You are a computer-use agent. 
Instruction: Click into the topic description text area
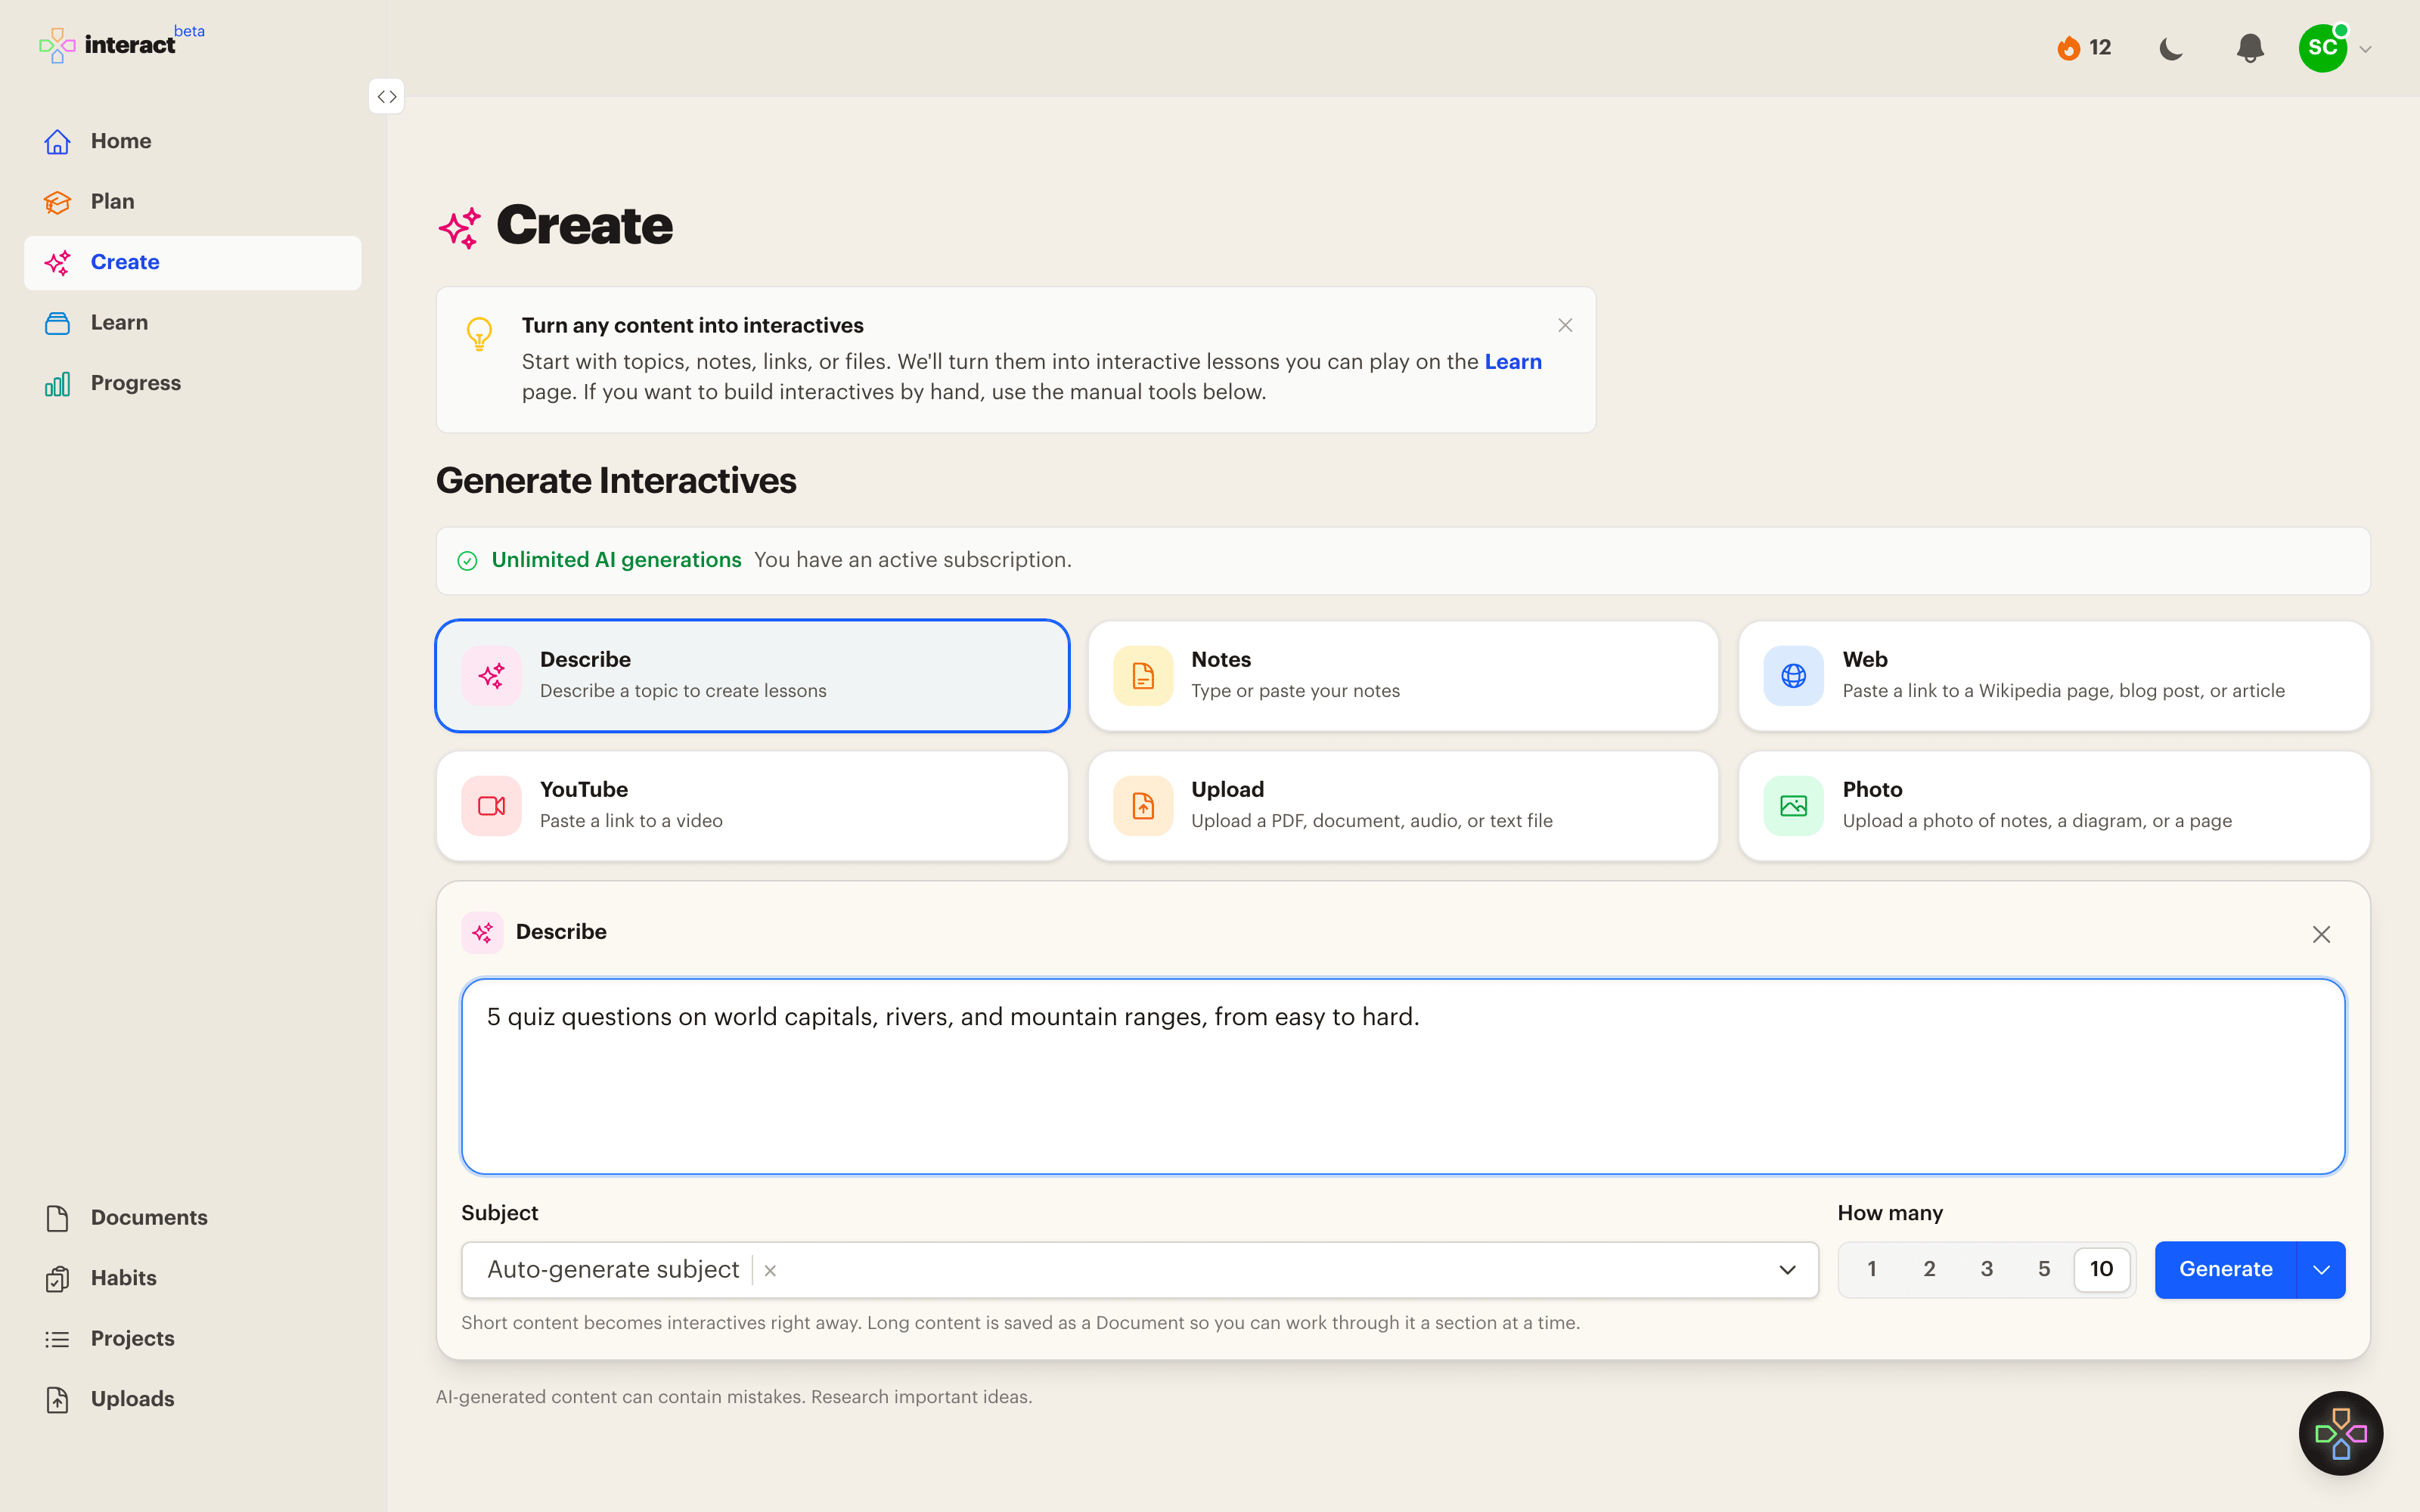1403,1076
